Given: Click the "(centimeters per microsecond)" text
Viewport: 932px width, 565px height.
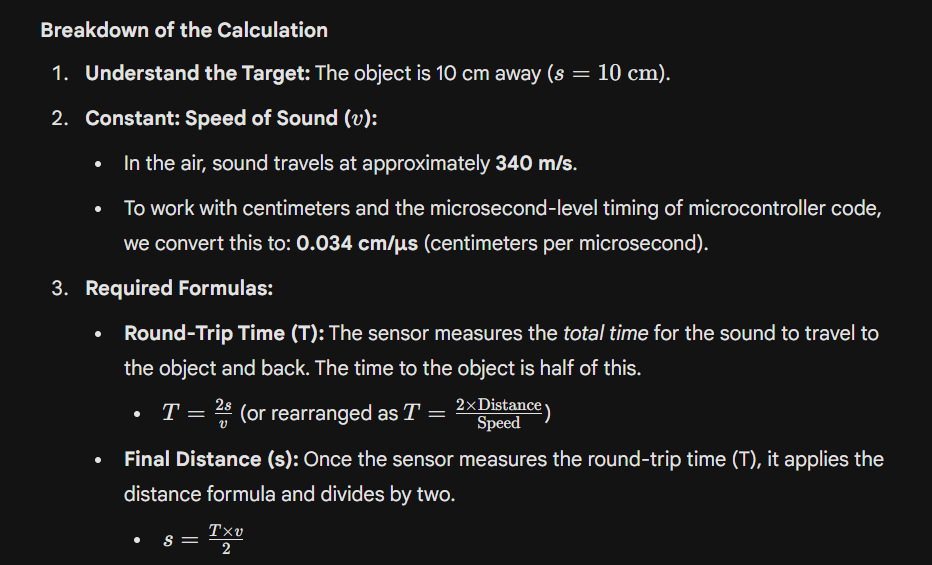Looking at the screenshot, I should [x=565, y=243].
